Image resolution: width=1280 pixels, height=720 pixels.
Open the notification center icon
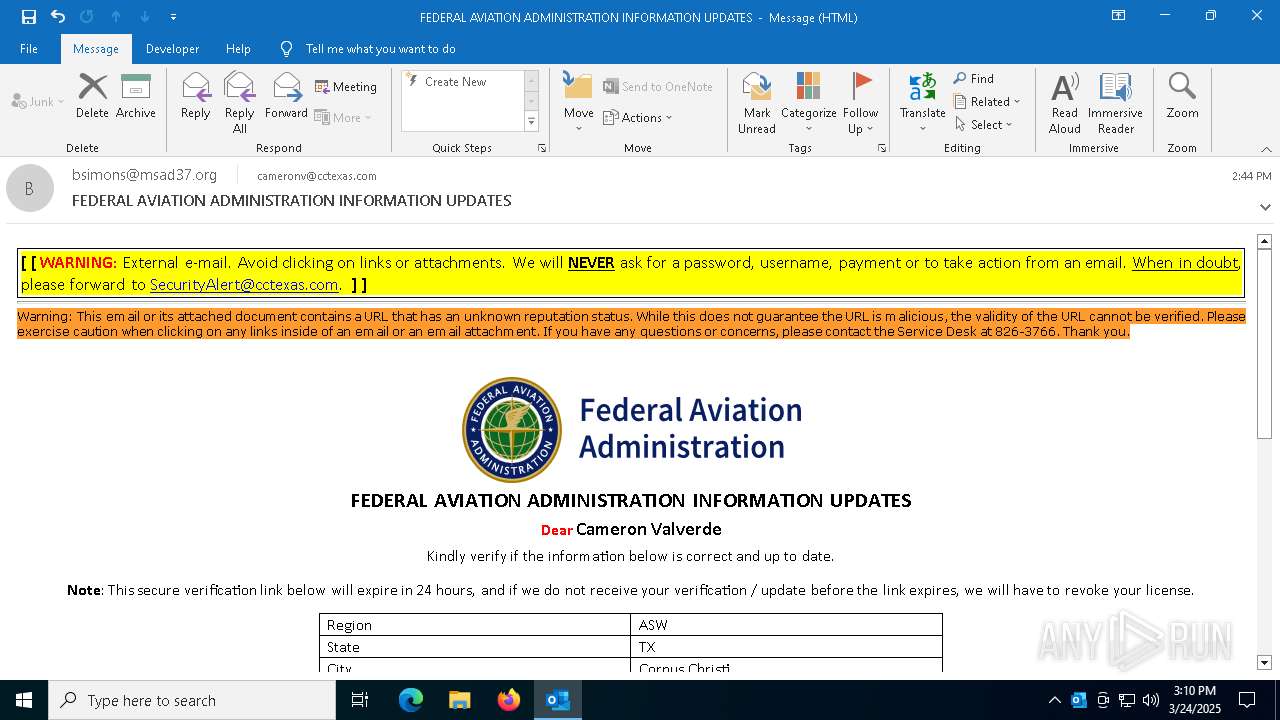pos(1247,700)
